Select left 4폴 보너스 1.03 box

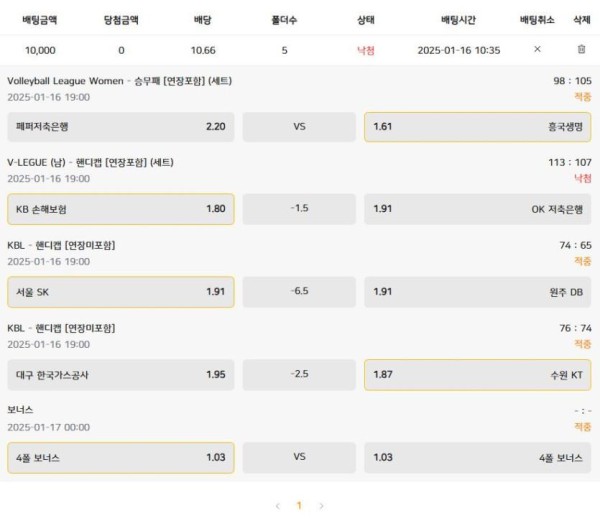[x=121, y=458]
